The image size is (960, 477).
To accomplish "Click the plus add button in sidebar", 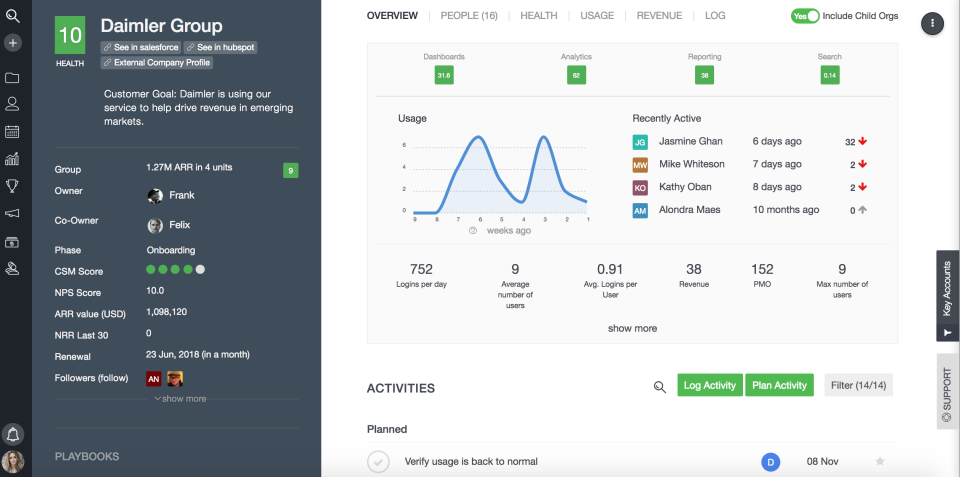I will (x=12, y=43).
